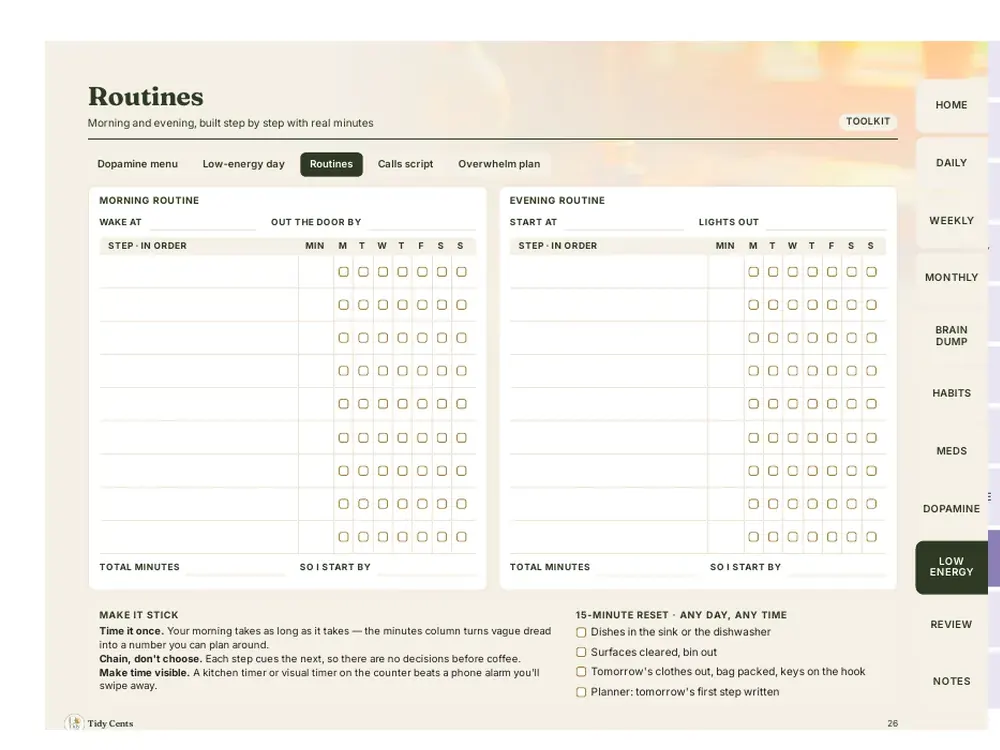The width and height of the screenshot is (1000, 750).
Task: Click Morning Routine's SO I START BY field
Action: 427,568
